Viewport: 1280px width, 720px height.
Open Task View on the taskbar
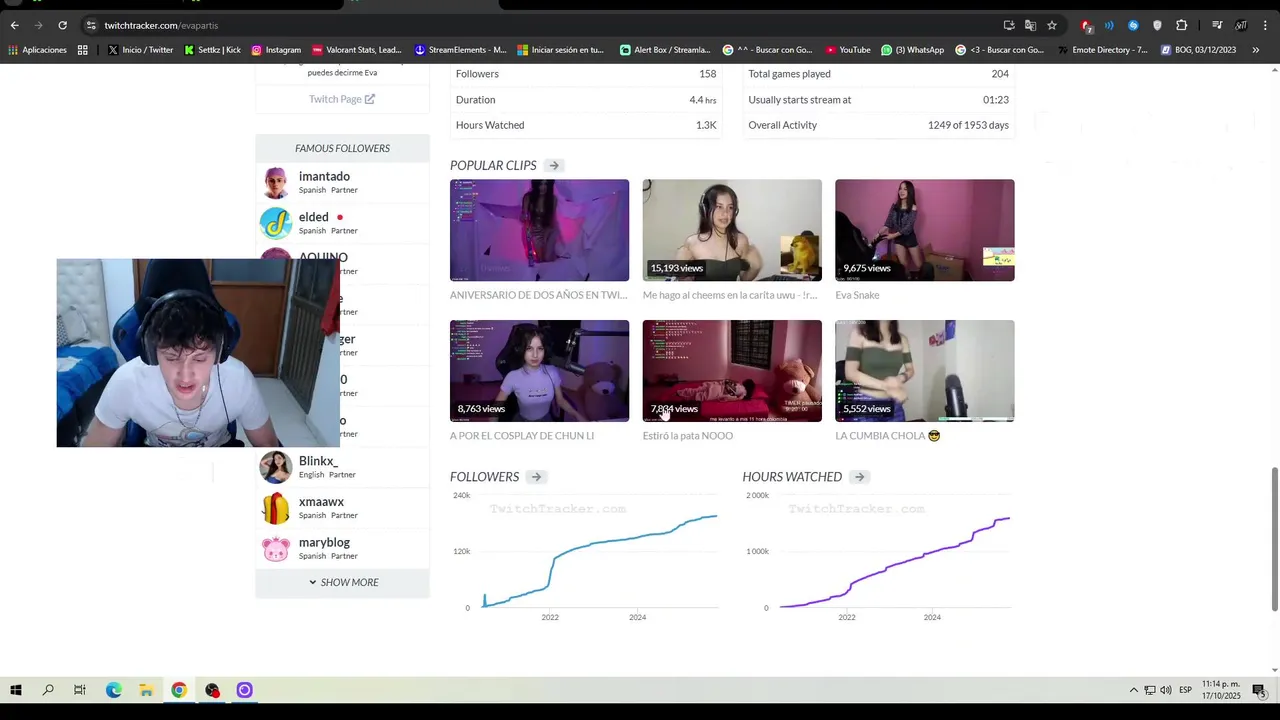pyautogui.click(x=80, y=690)
